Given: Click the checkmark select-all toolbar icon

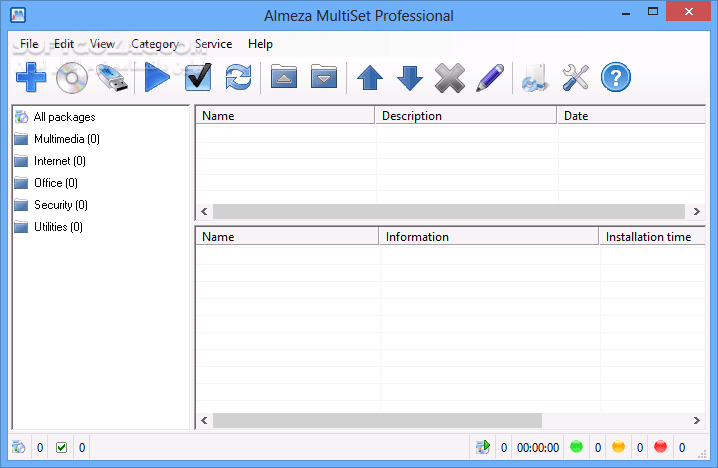Looking at the screenshot, I should click(x=198, y=77).
